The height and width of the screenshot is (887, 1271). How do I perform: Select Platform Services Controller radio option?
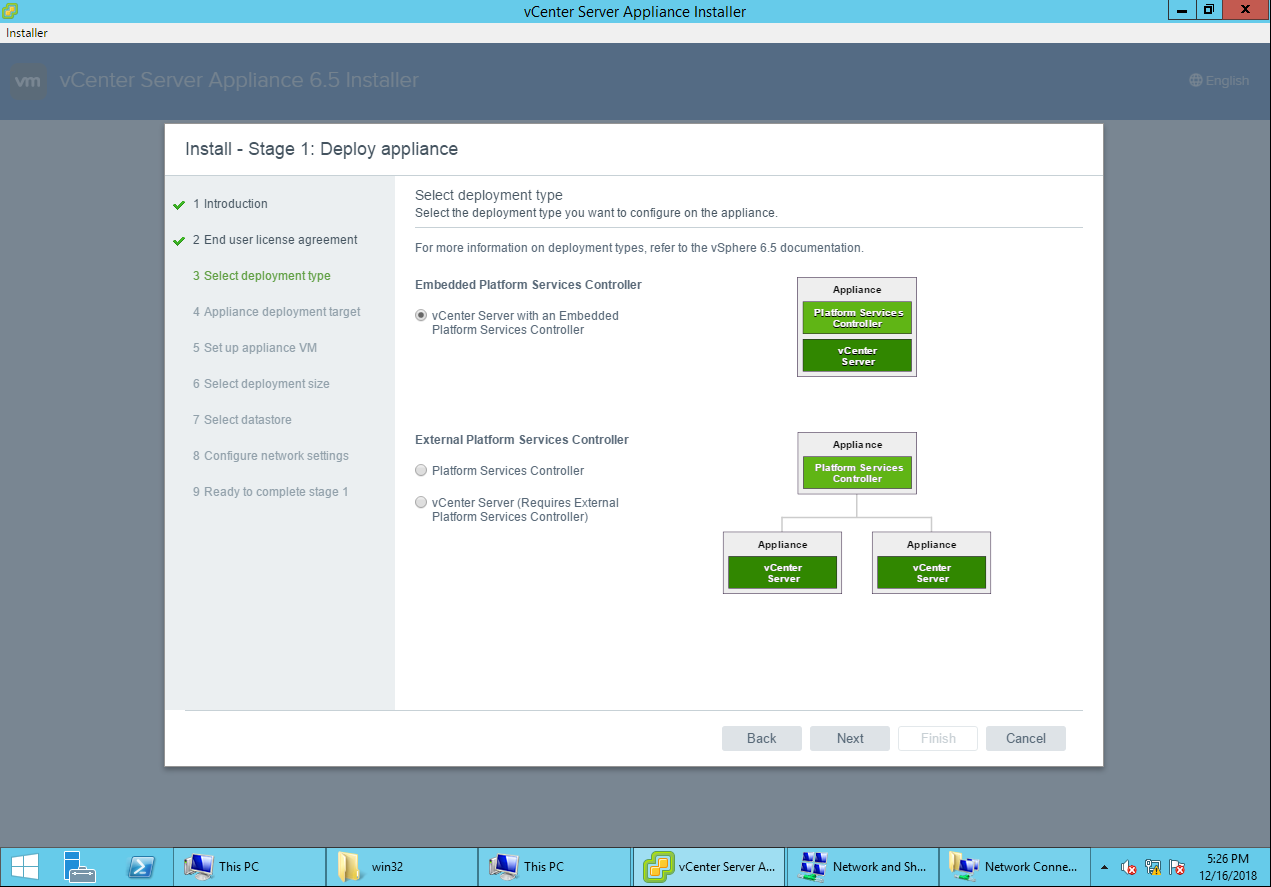[x=421, y=470]
